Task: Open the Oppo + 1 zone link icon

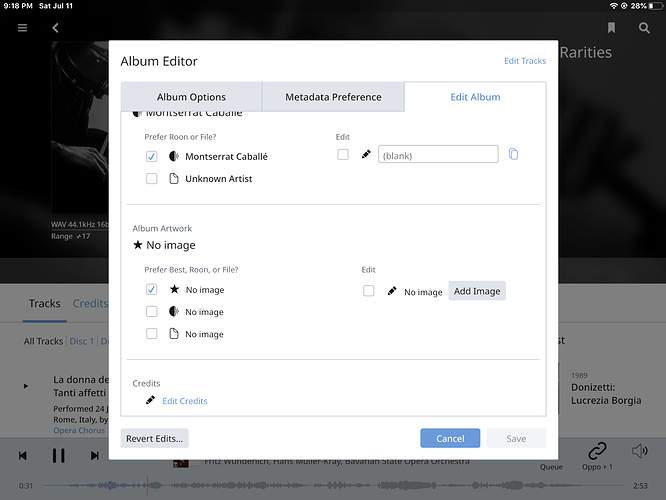Action: click(x=597, y=451)
